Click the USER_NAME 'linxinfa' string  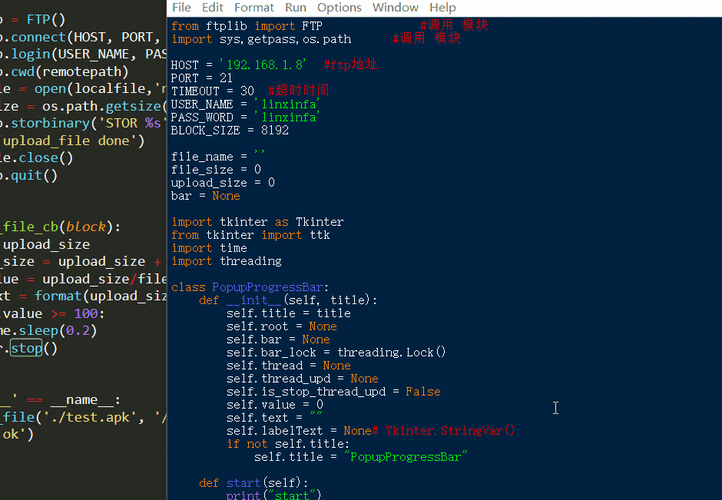tap(286, 104)
